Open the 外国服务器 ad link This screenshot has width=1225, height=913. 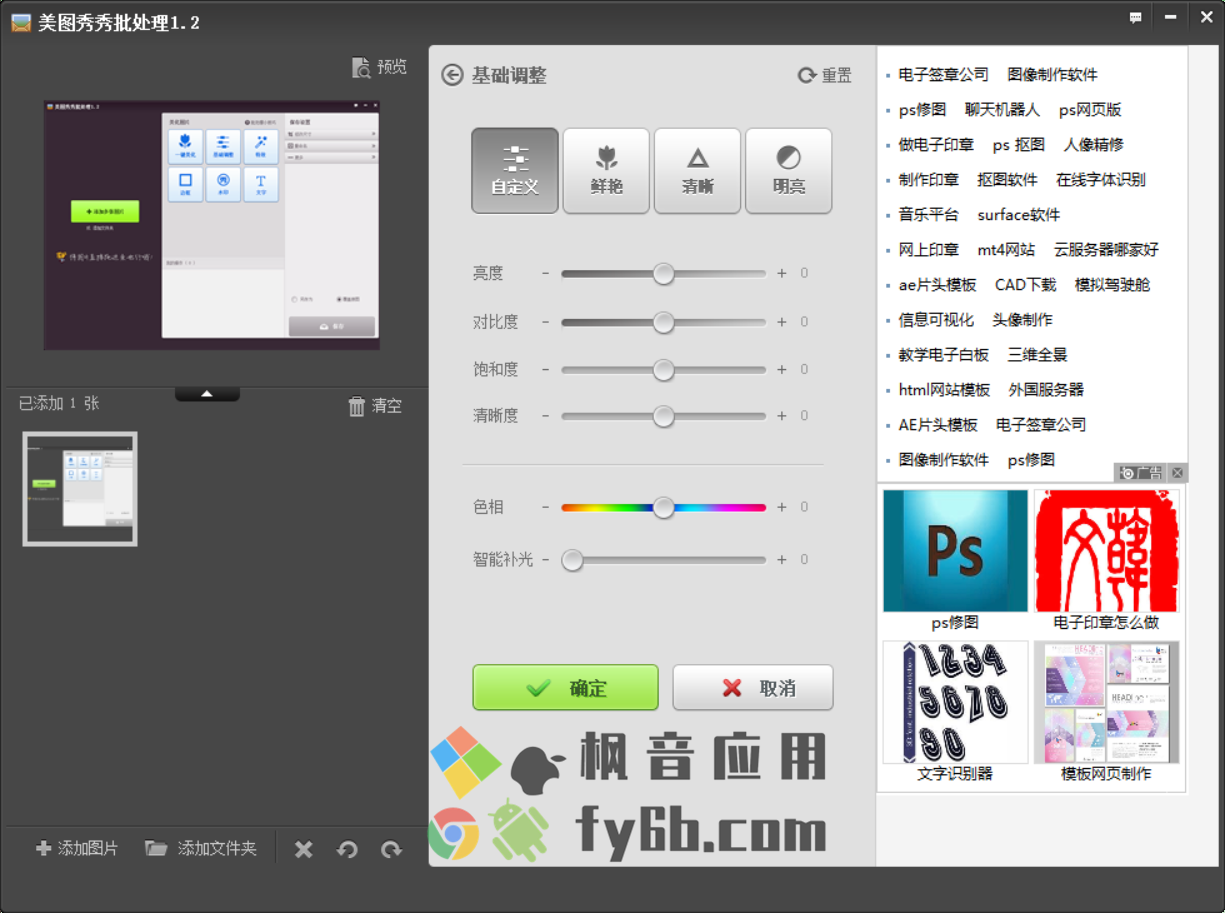click(1046, 390)
